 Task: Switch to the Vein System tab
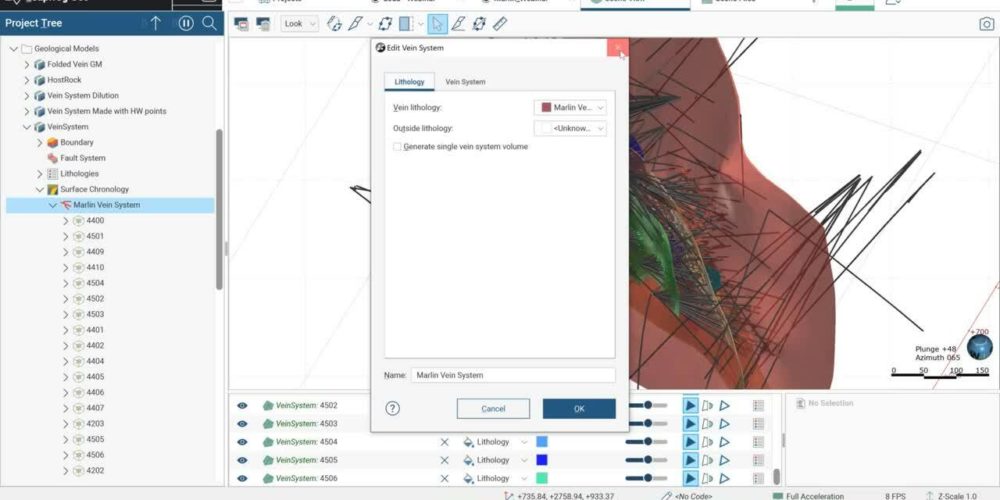tap(465, 82)
